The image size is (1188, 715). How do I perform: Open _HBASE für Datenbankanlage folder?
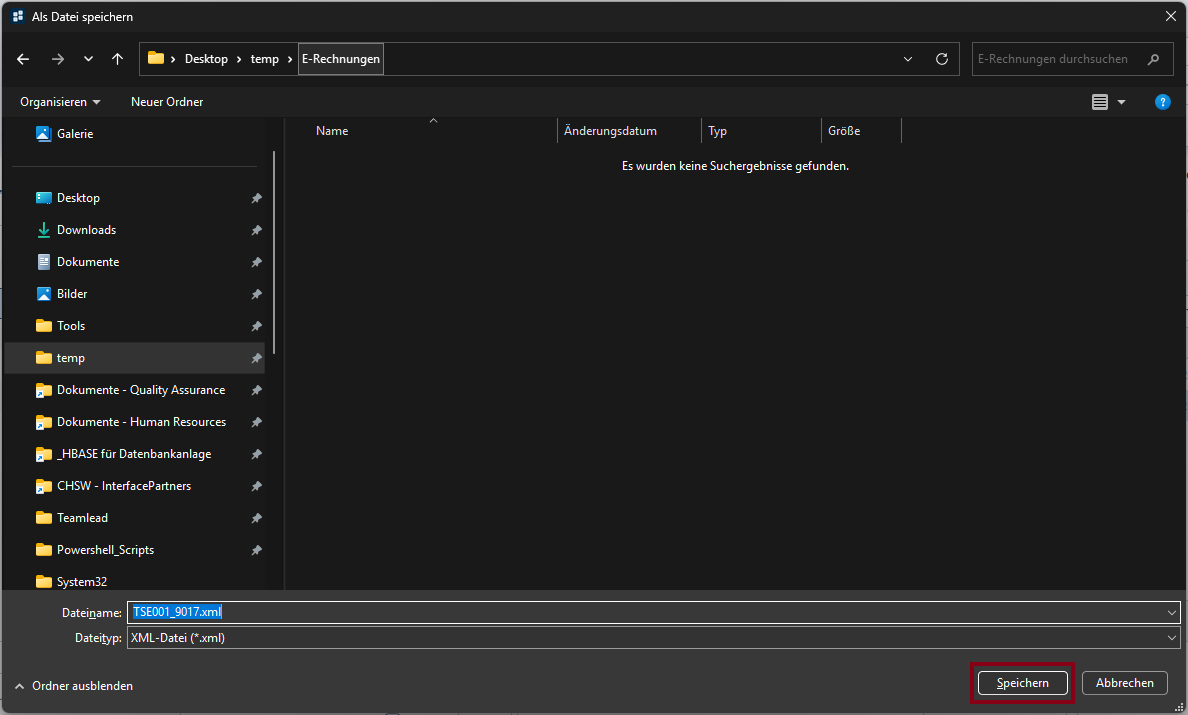pyautogui.click(x=135, y=454)
